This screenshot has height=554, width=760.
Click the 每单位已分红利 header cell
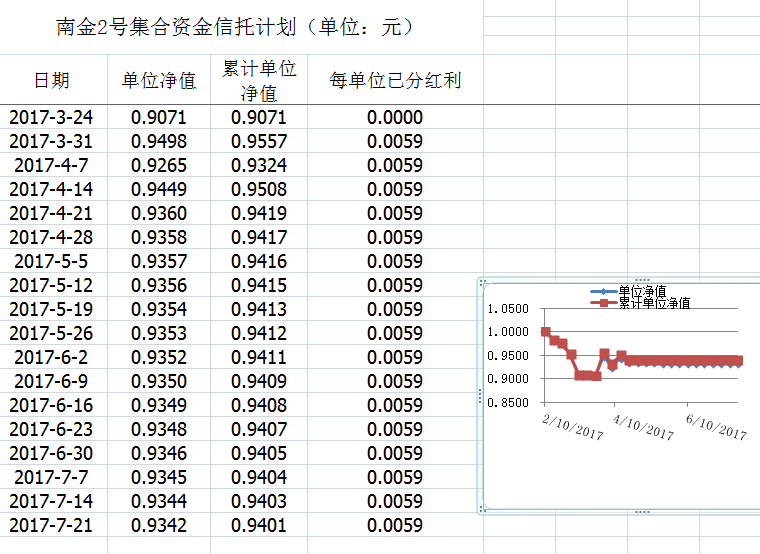(395, 80)
